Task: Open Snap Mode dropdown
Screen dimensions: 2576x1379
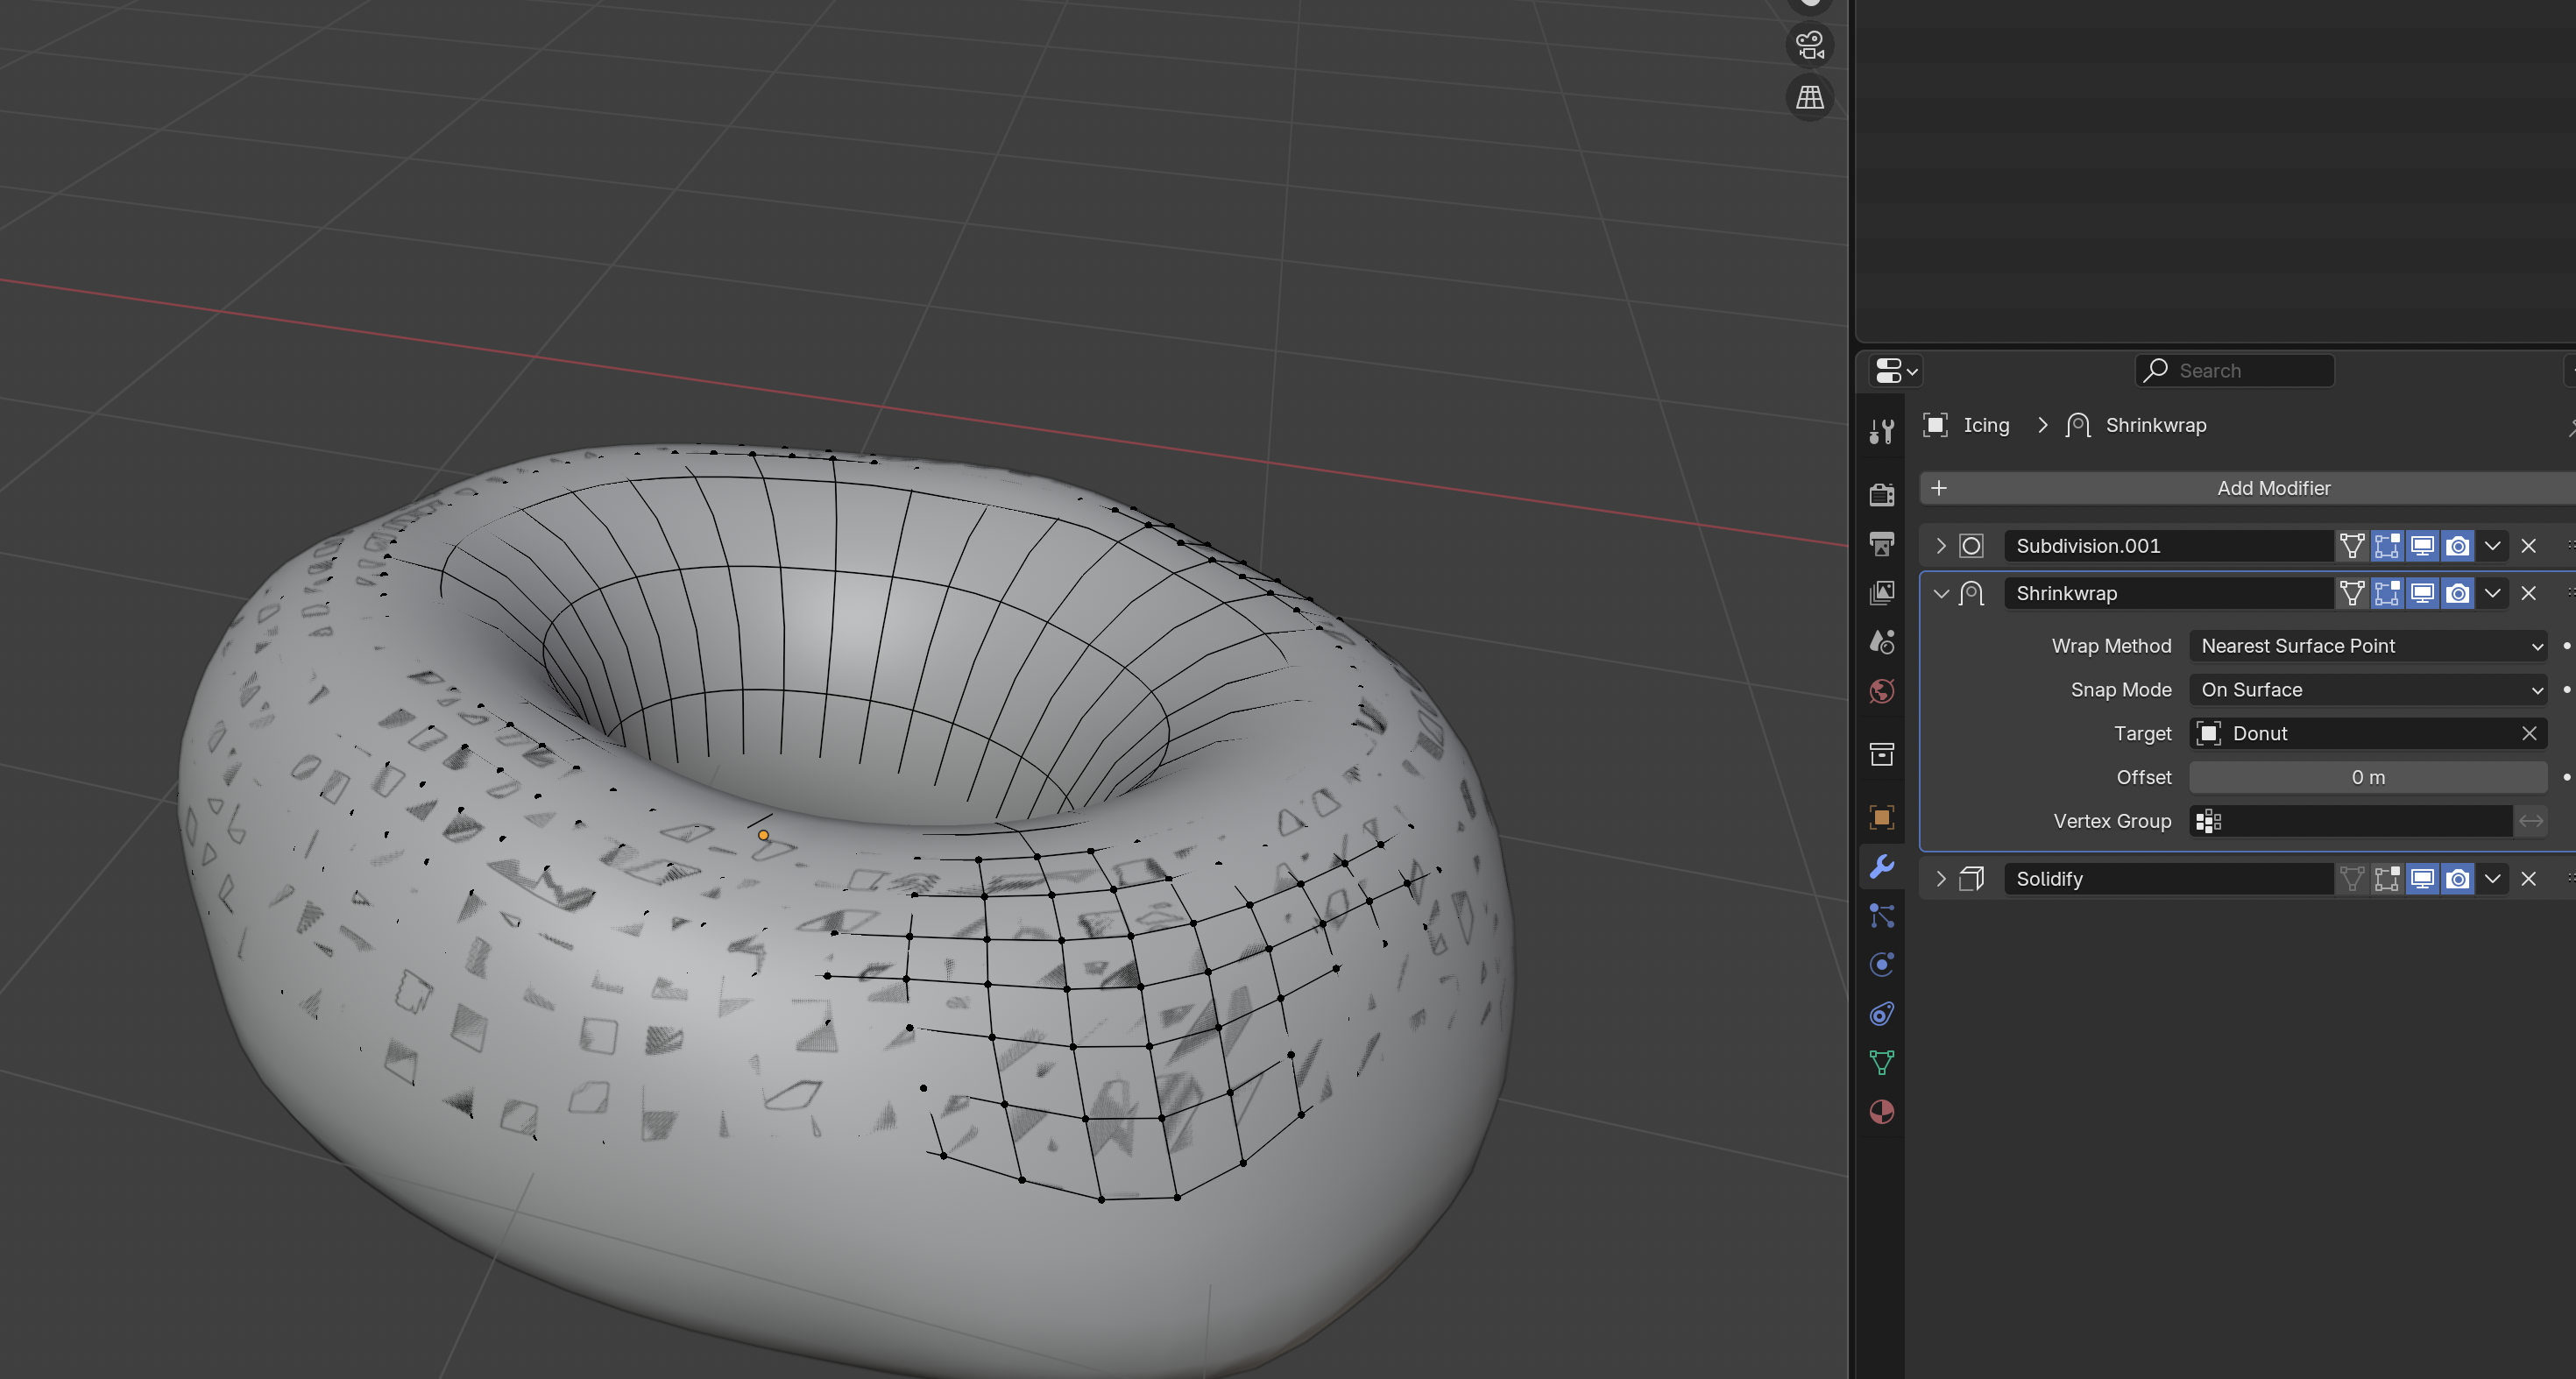Action: [2367, 690]
